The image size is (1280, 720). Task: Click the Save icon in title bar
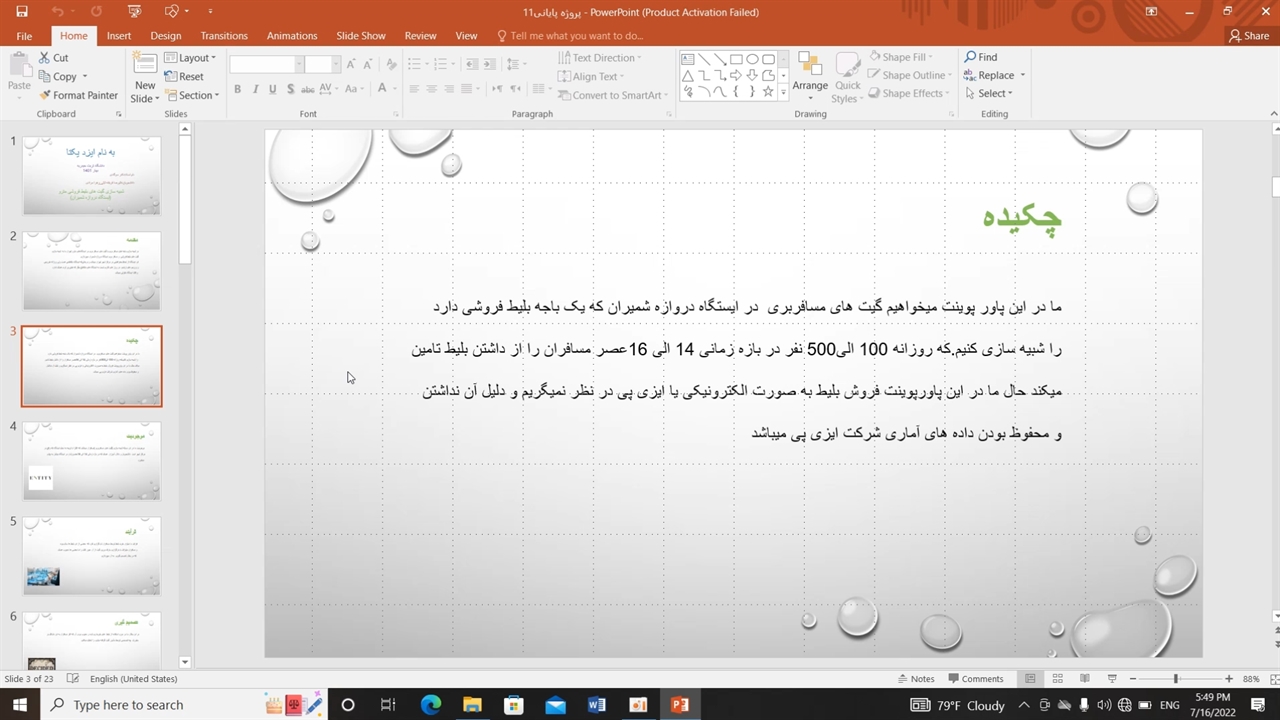click(21, 12)
